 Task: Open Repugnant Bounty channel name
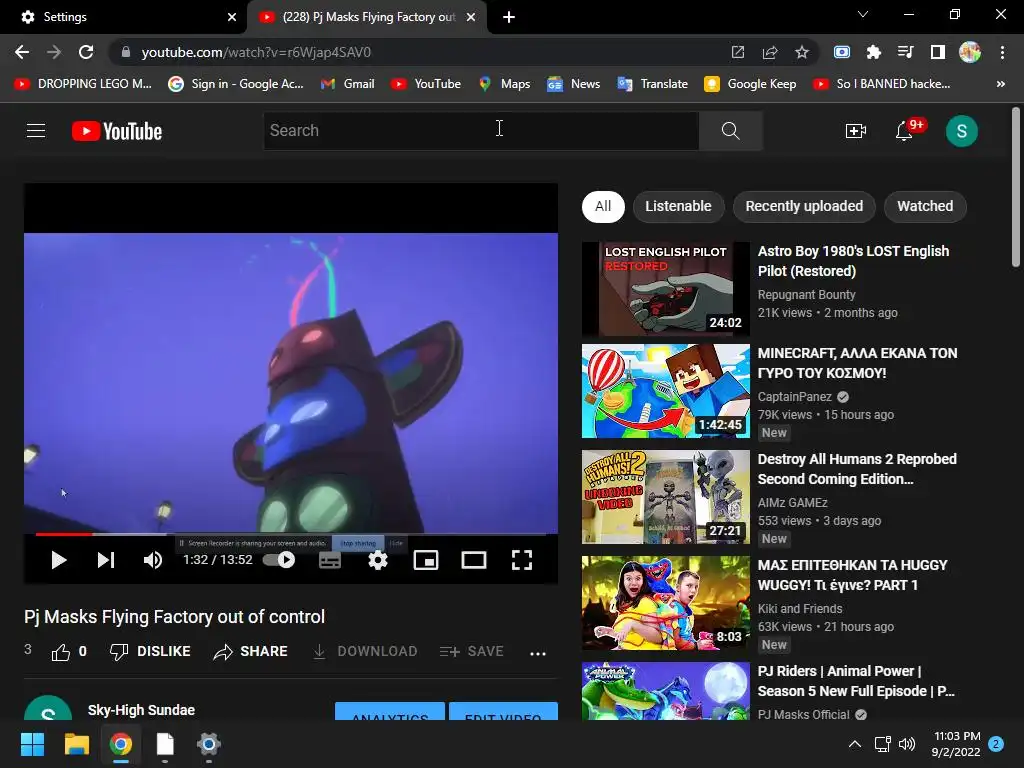click(x=806, y=295)
